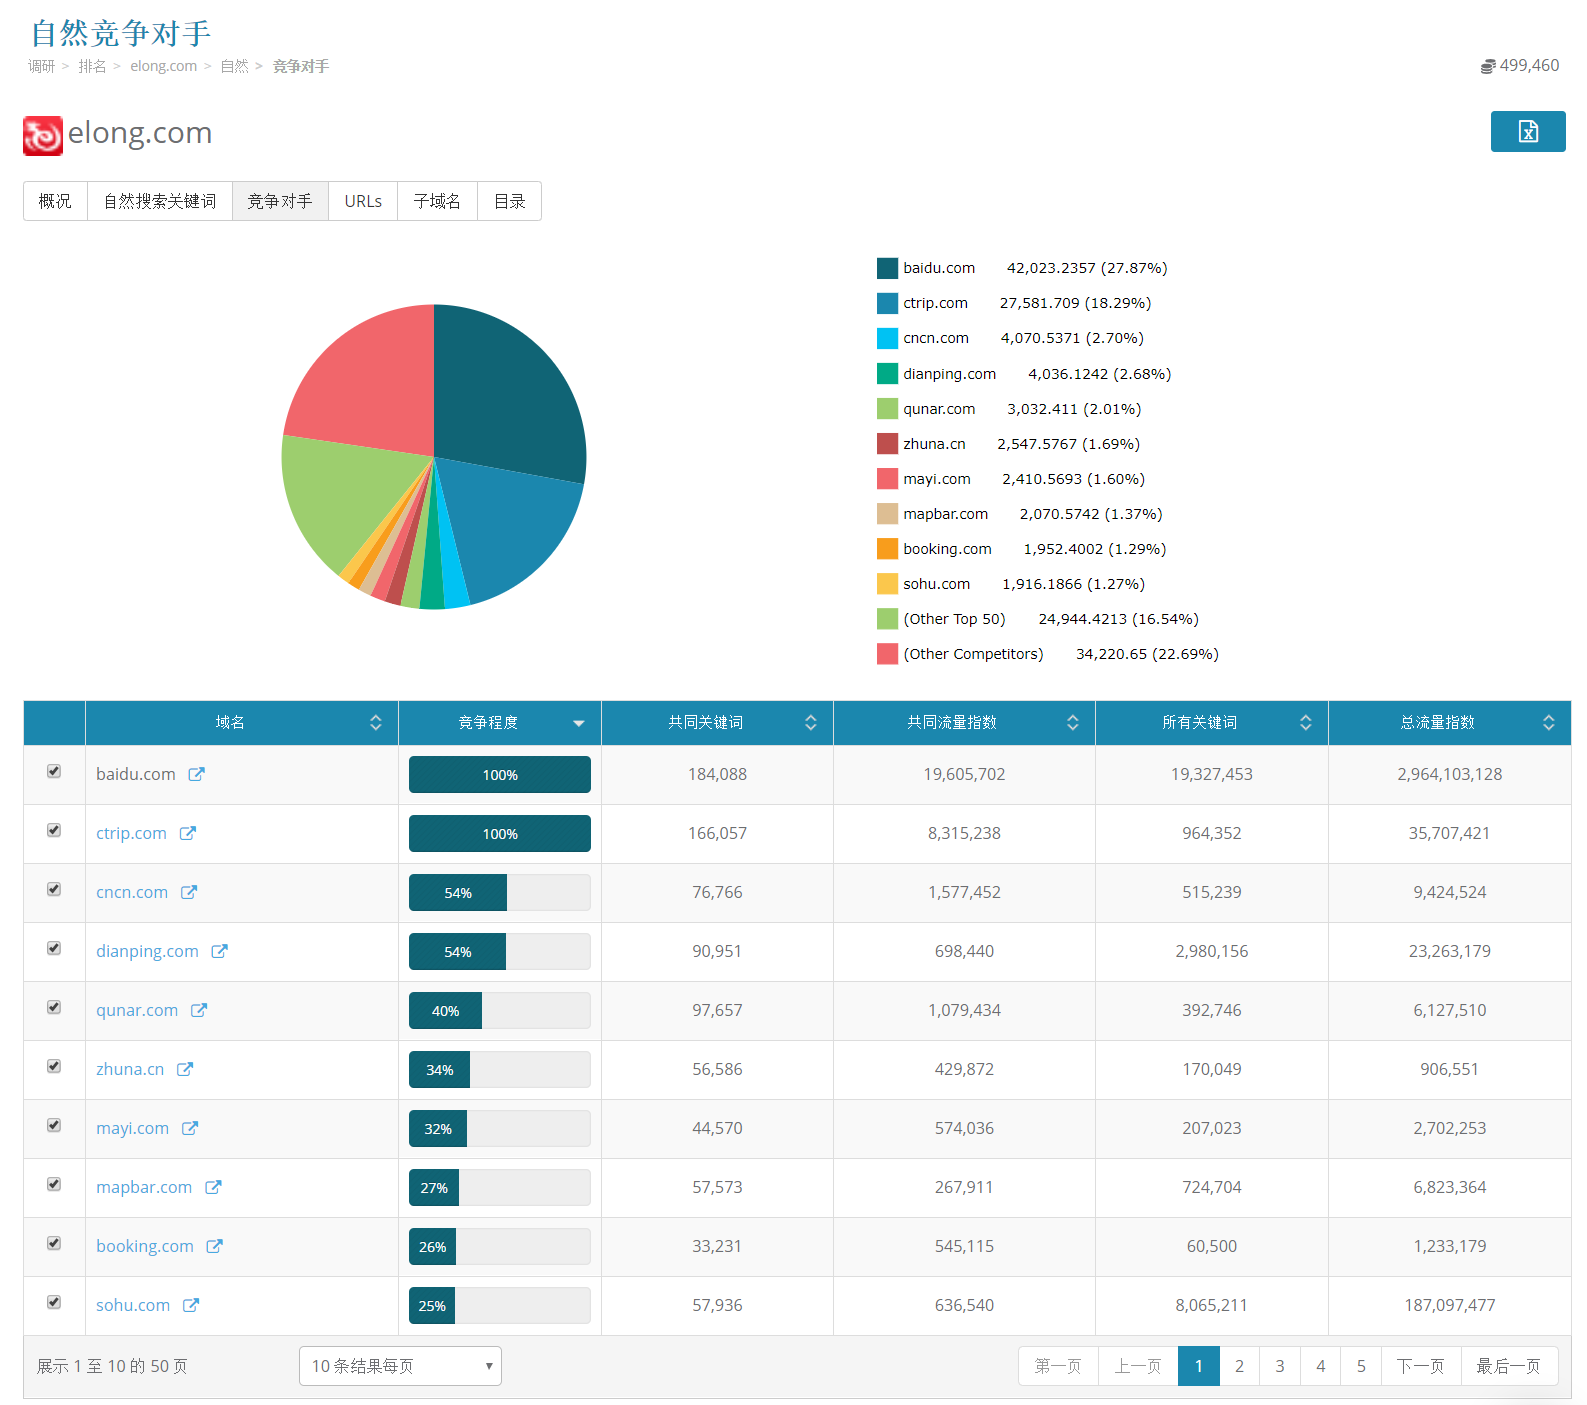This screenshot has width=1587, height=1405.
Task: Switch to the 概况 tab
Action: click(55, 201)
